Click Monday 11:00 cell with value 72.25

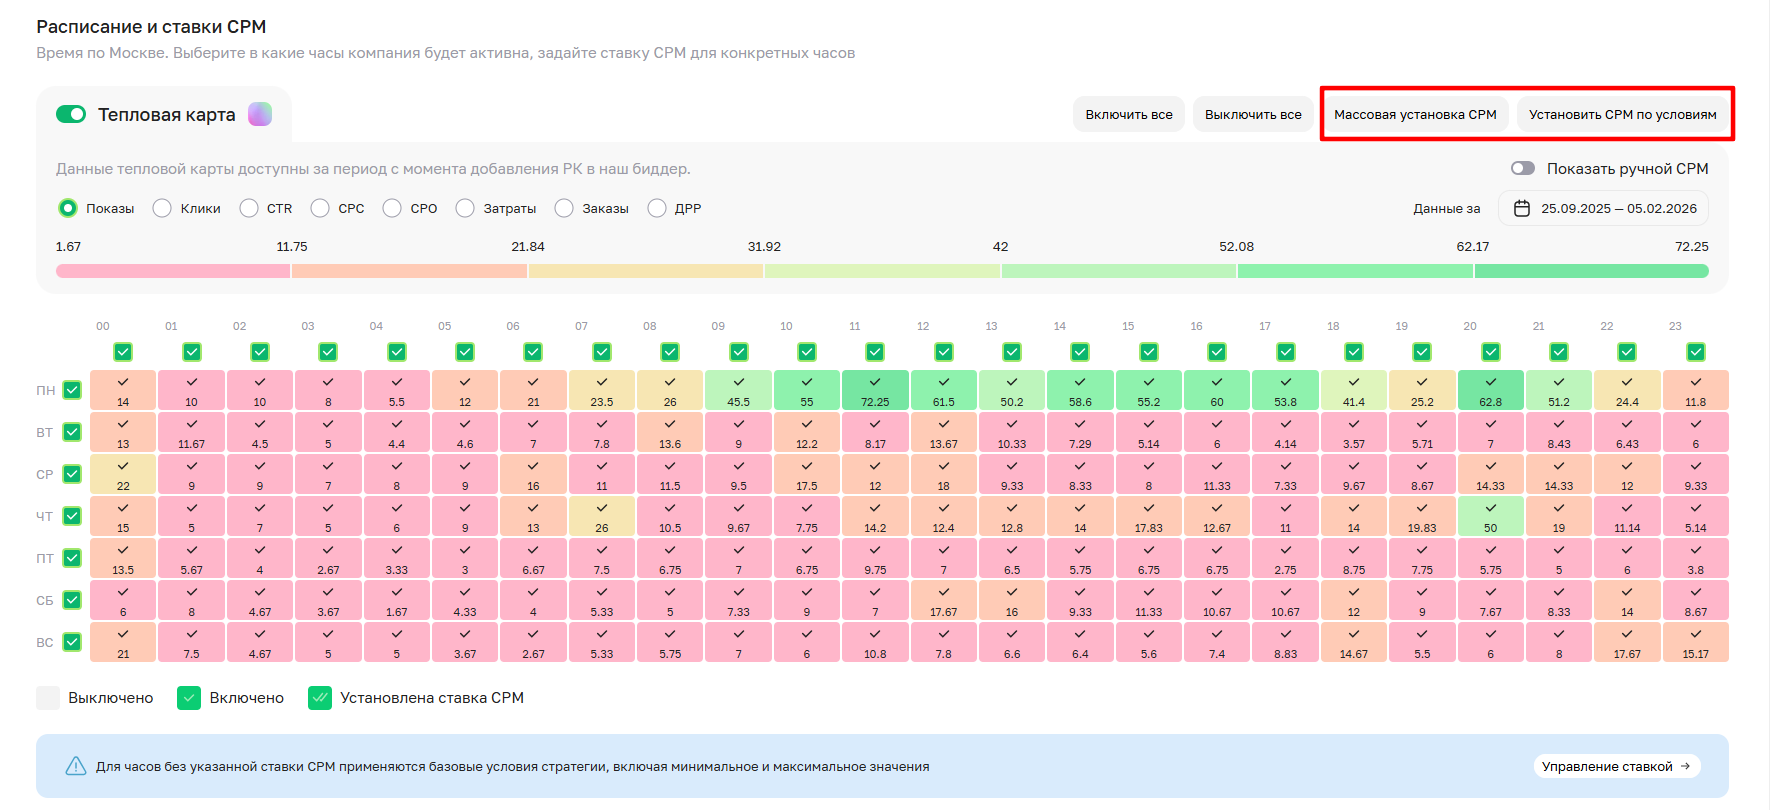tap(875, 390)
